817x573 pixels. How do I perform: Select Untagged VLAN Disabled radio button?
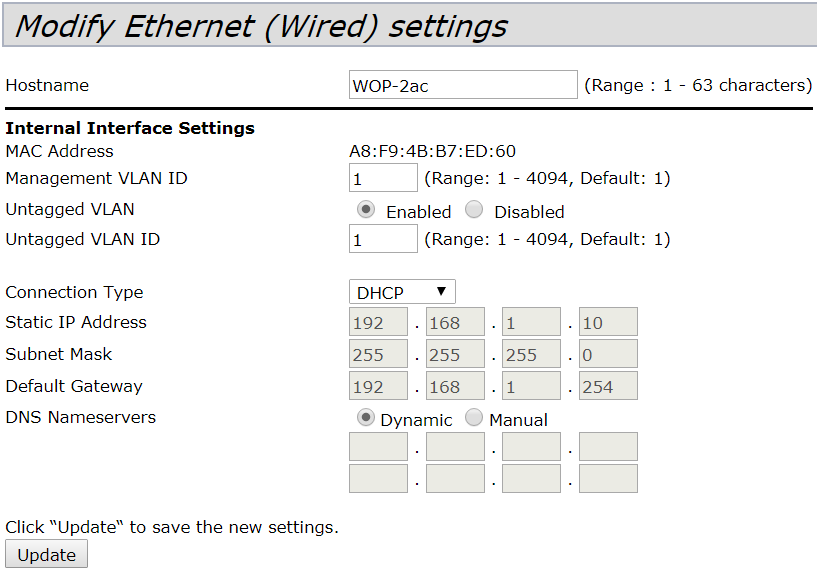(x=474, y=210)
